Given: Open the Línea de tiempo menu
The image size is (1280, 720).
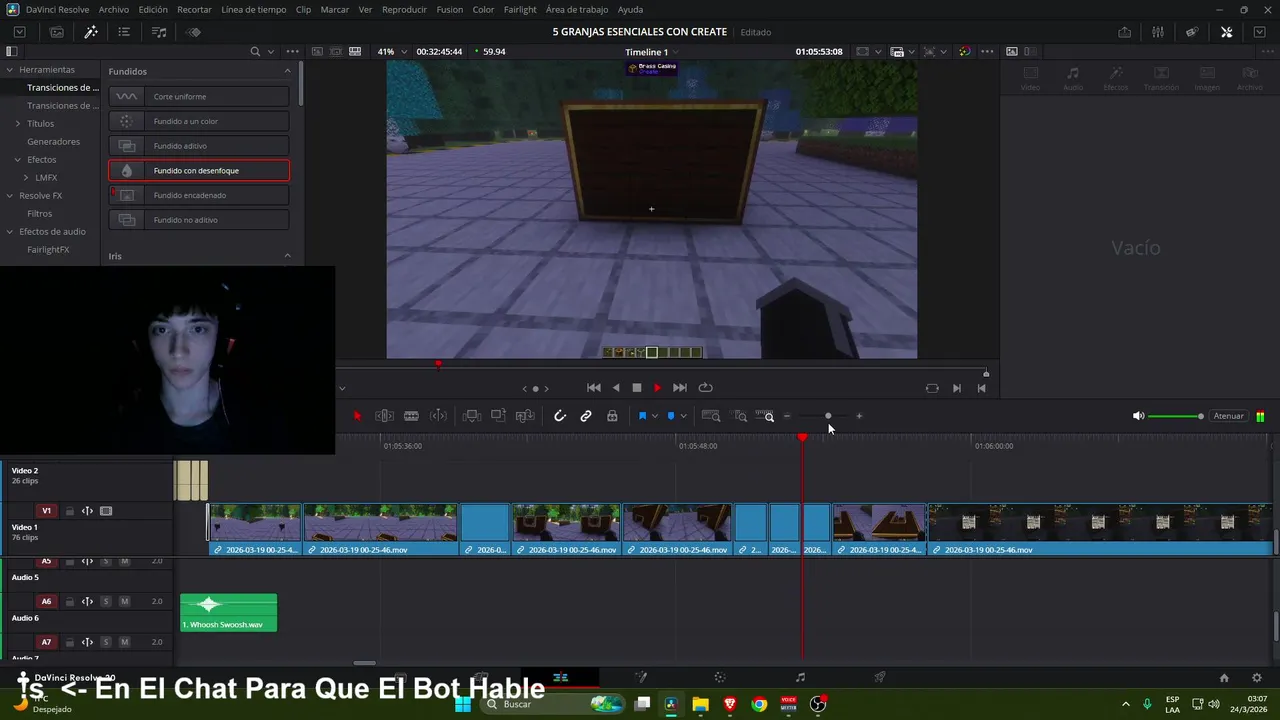Looking at the screenshot, I should pos(253,9).
